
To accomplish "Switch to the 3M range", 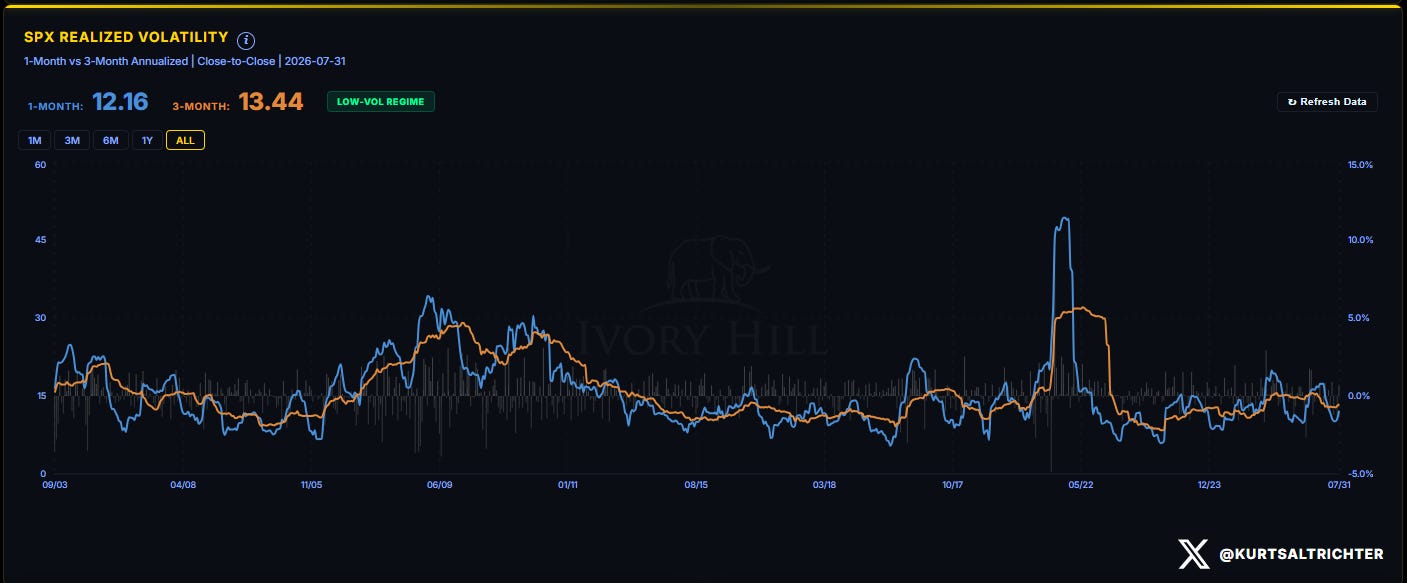I will [72, 140].
